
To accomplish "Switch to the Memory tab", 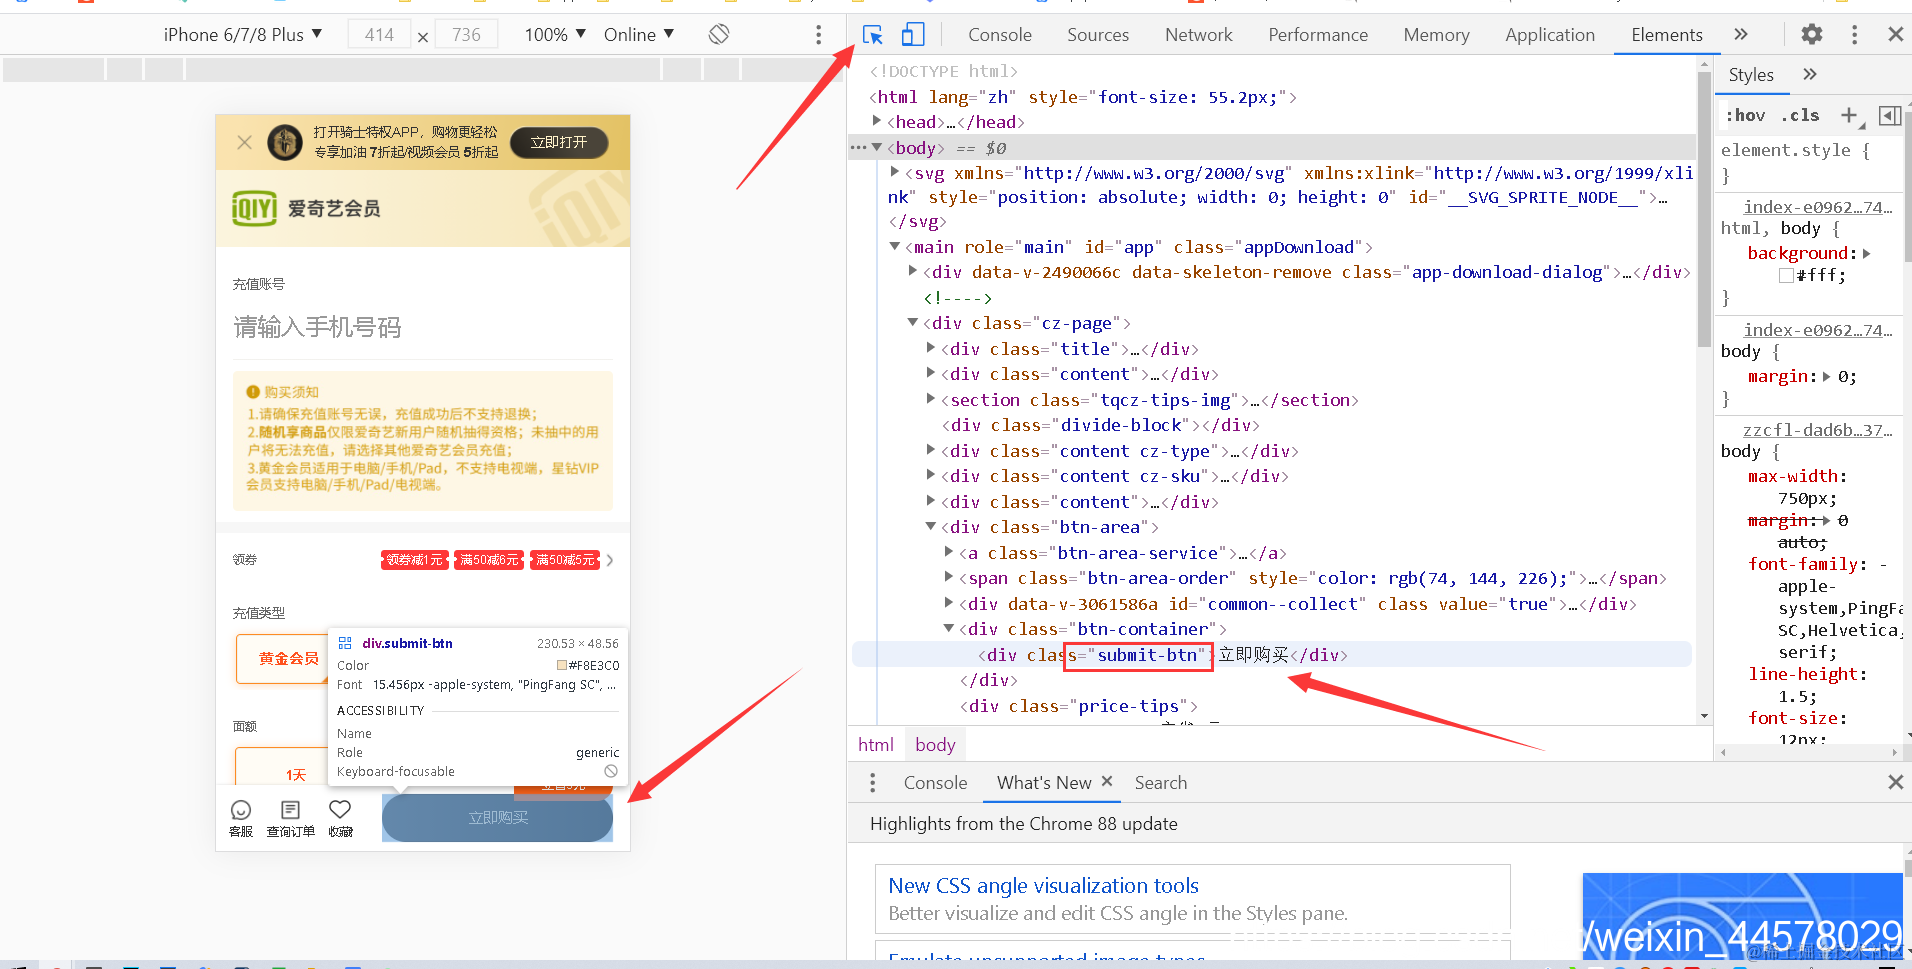I will 1436,35.
